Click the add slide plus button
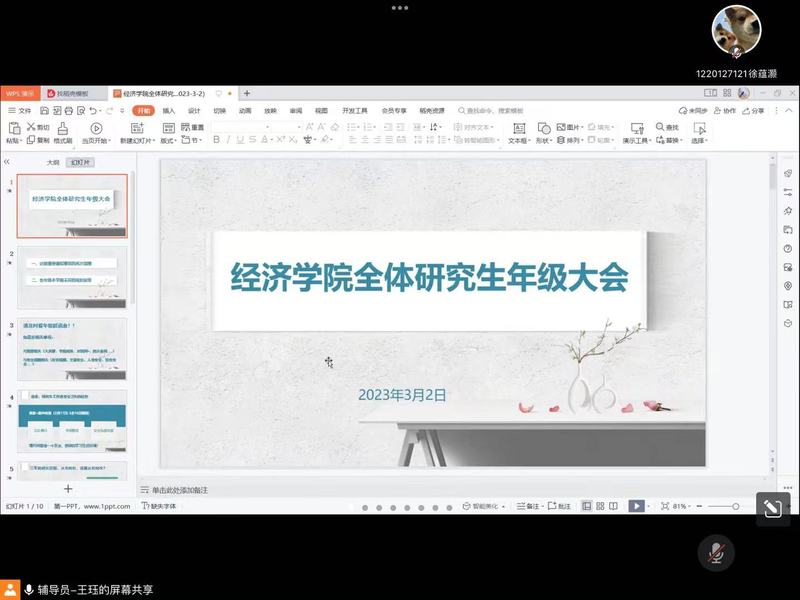 point(68,489)
